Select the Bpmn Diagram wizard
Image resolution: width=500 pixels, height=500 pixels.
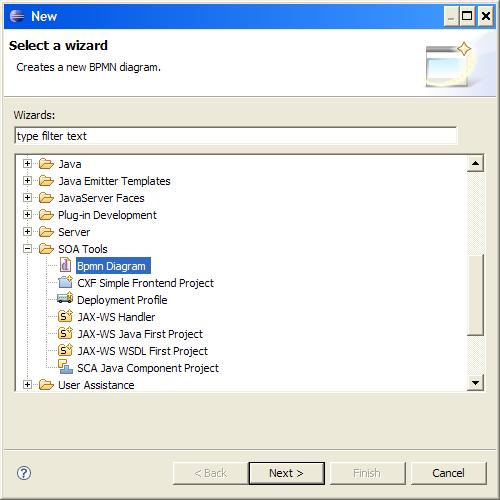click(112, 266)
